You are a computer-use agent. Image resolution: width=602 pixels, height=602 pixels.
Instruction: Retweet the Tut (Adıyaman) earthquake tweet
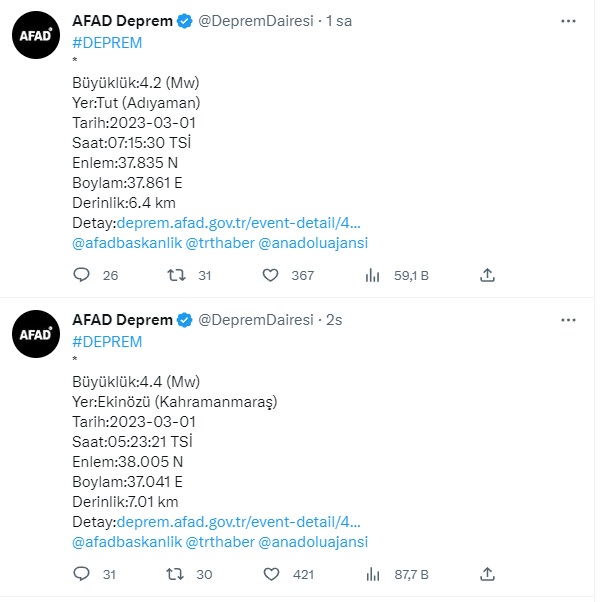pos(176,275)
